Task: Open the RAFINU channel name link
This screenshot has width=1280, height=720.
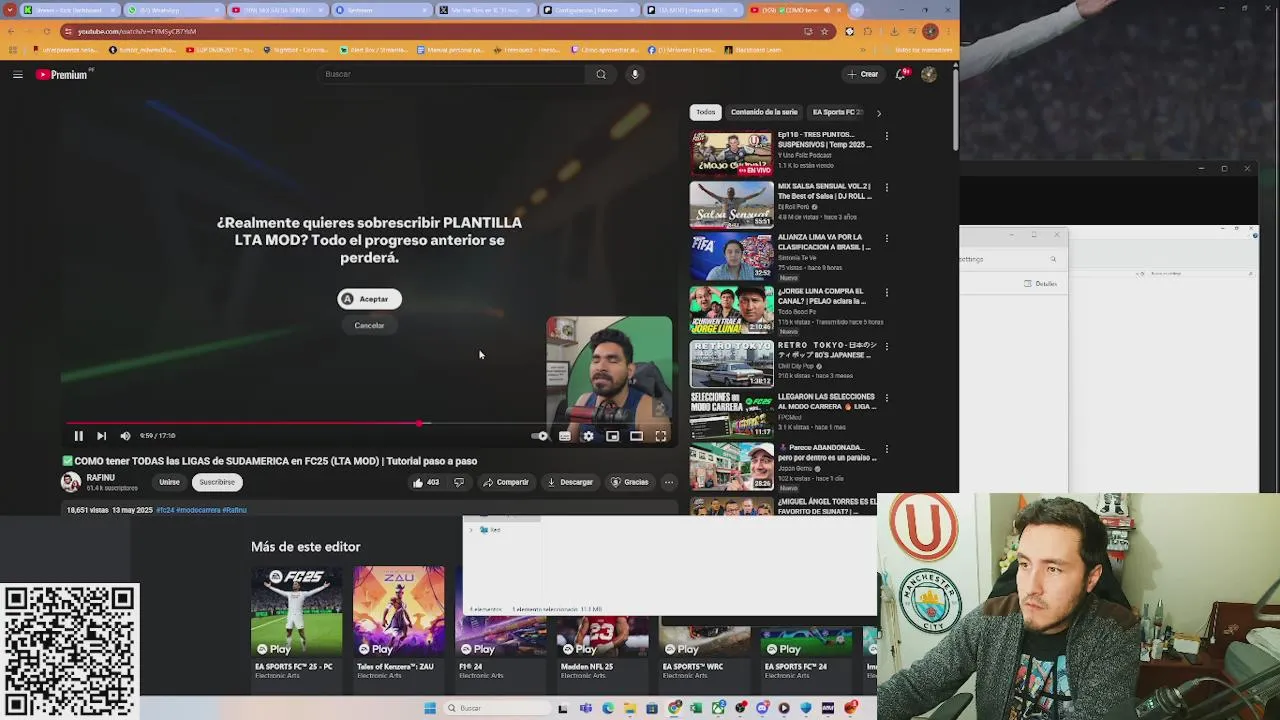Action: tap(101, 478)
